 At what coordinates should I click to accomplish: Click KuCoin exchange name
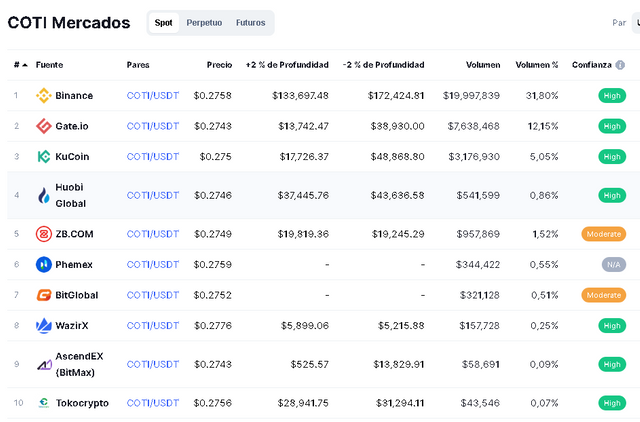pyautogui.click(x=72, y=157)
